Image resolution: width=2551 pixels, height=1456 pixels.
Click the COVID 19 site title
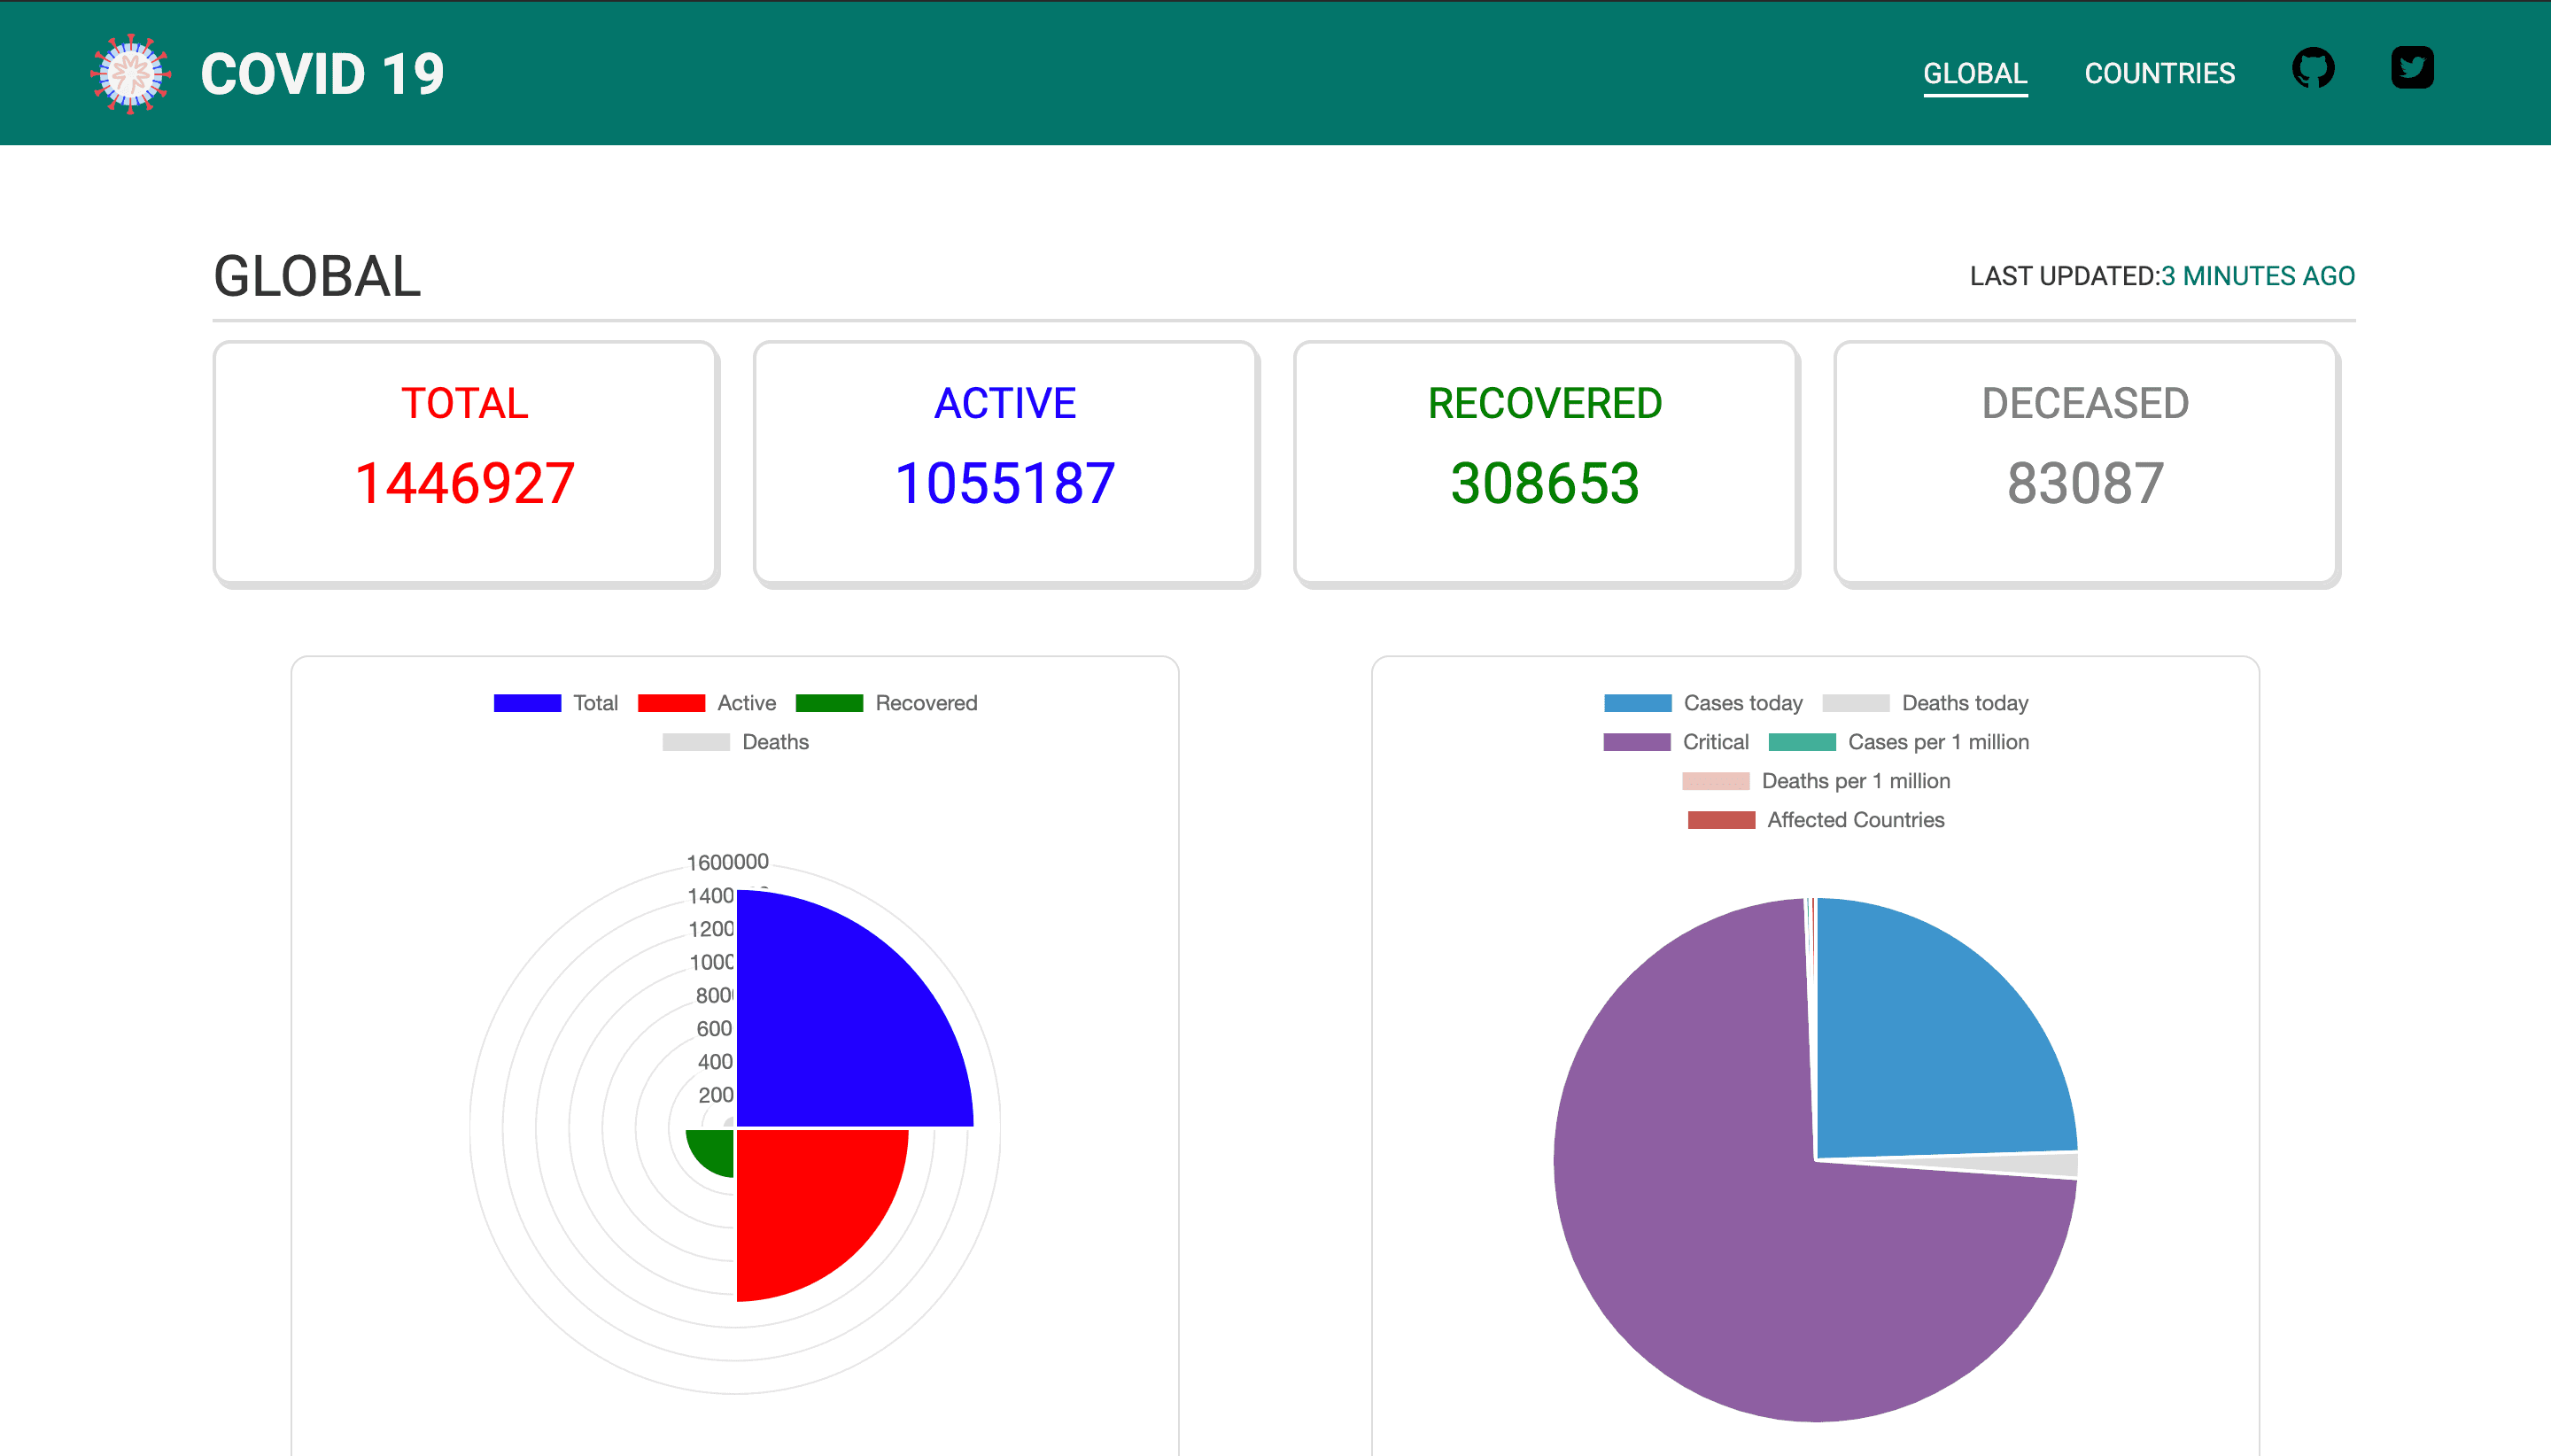[322, 74]
